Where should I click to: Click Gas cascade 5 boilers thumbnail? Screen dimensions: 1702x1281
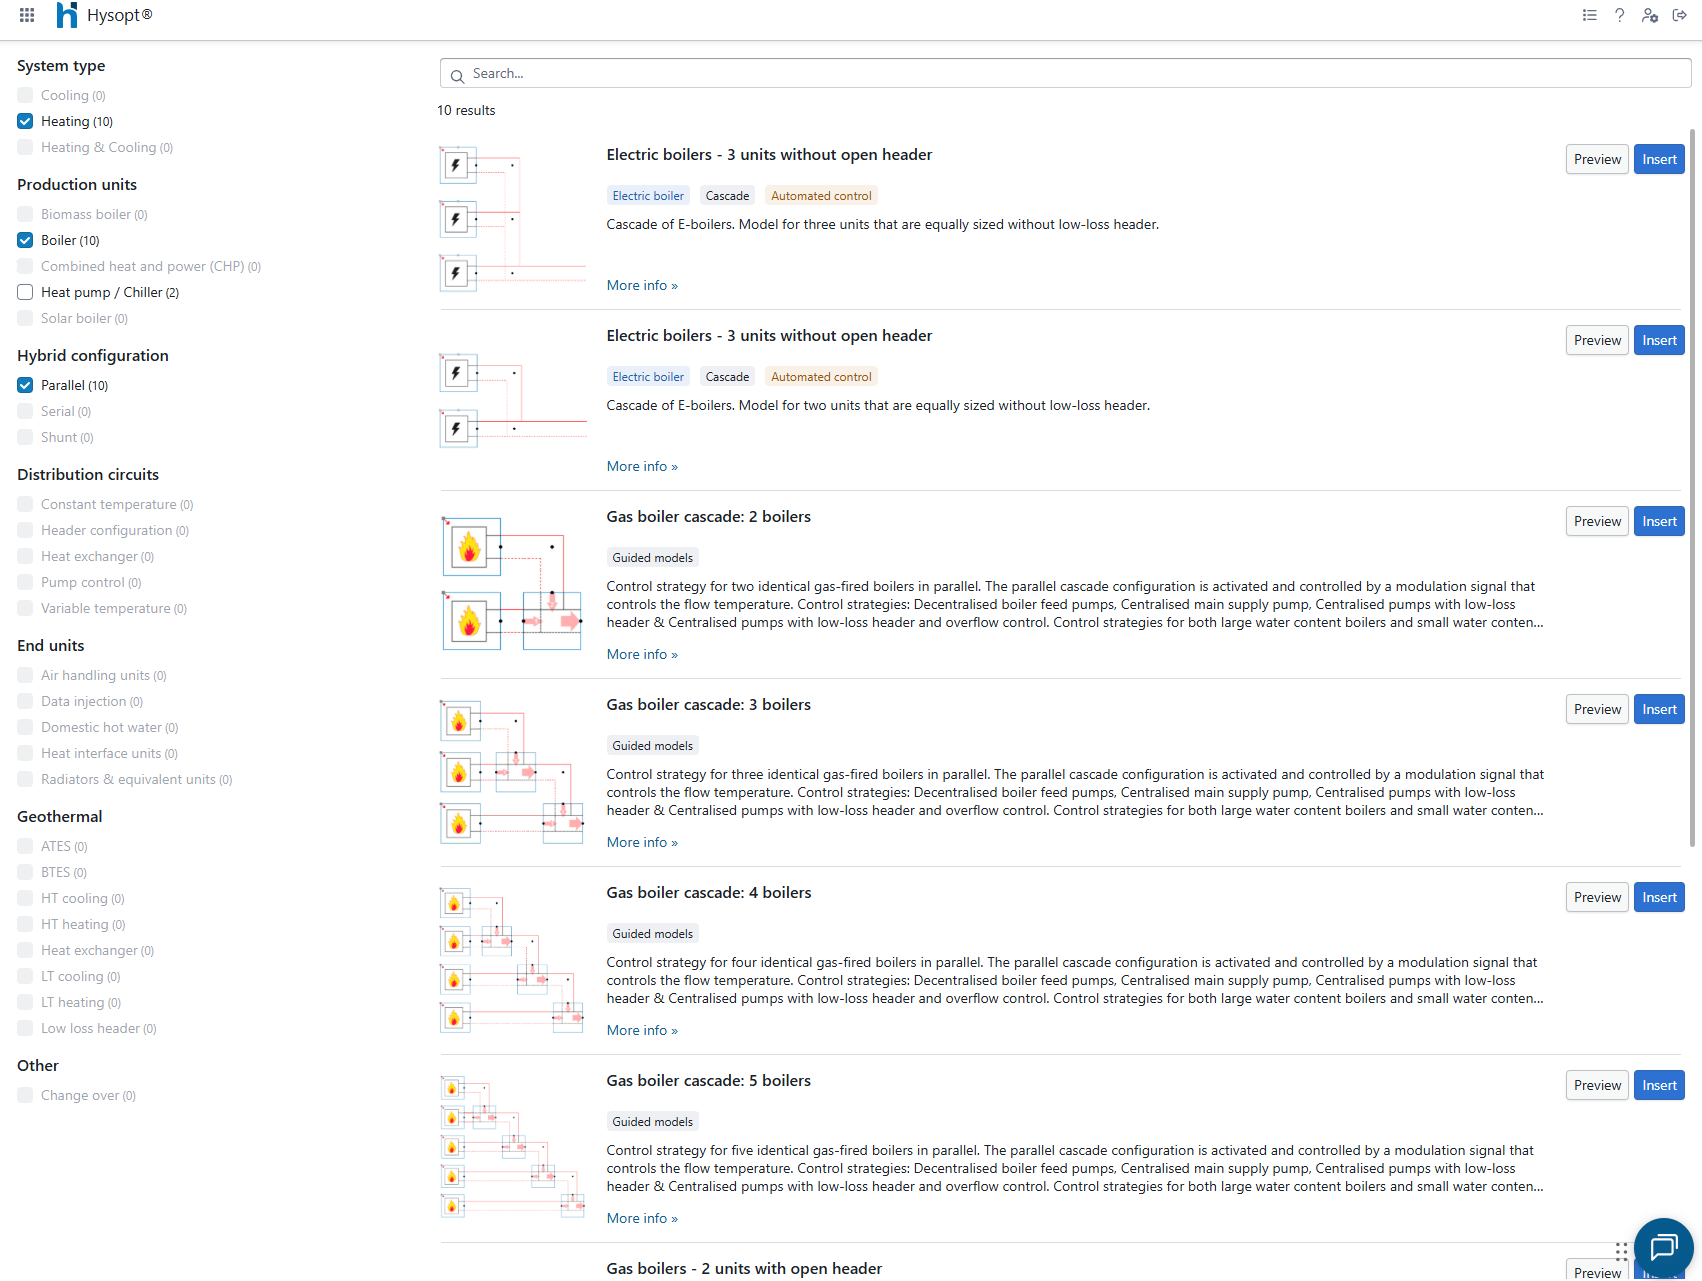(x=513, y=1147)
